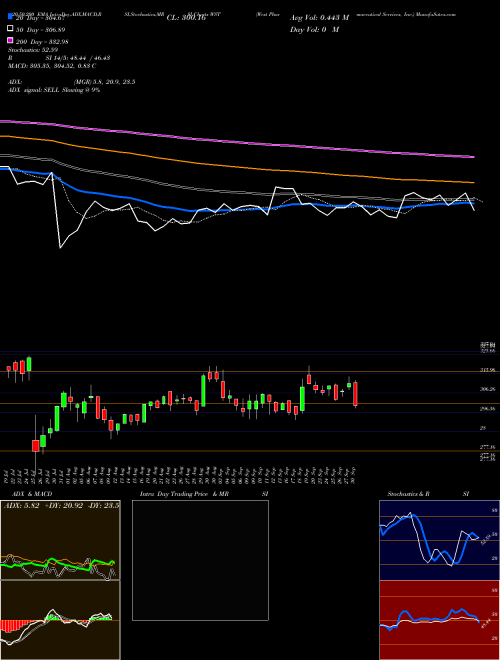500x660 pixels.
Task: Click the blue Stochastics mini chart
Action: point(439,540)
